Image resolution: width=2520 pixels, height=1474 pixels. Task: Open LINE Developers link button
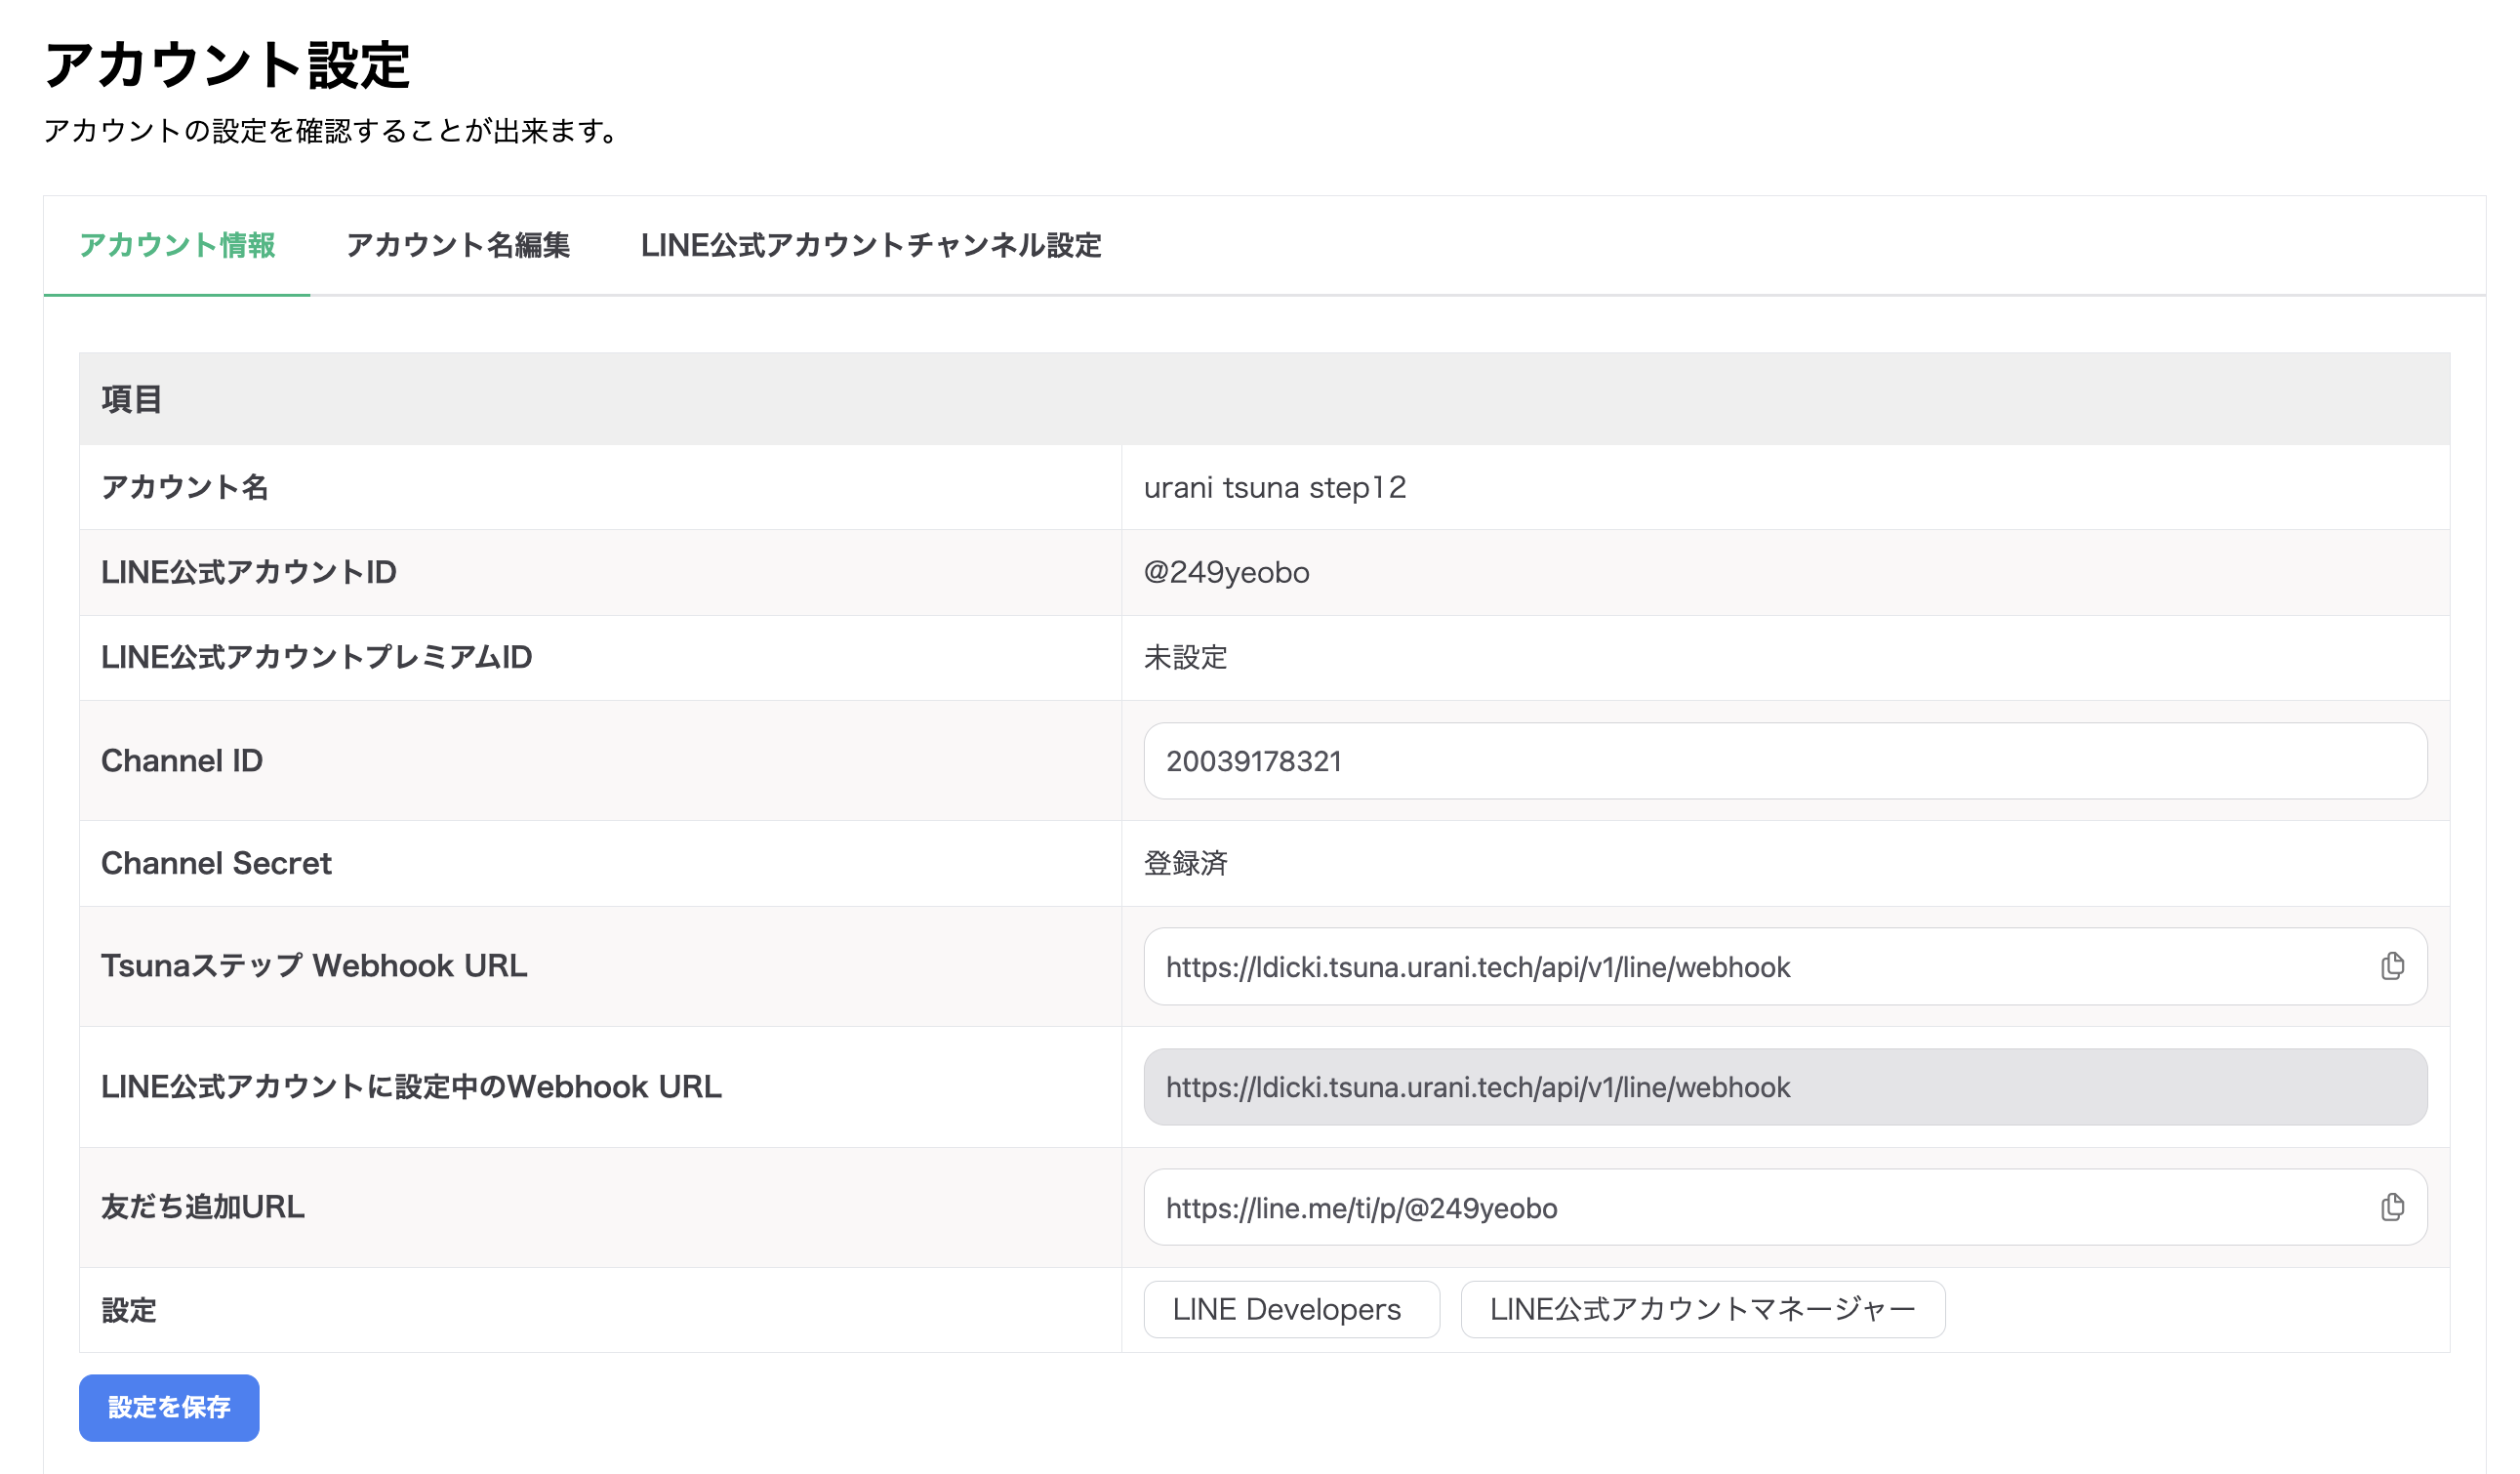[x=1291, y=1309]
